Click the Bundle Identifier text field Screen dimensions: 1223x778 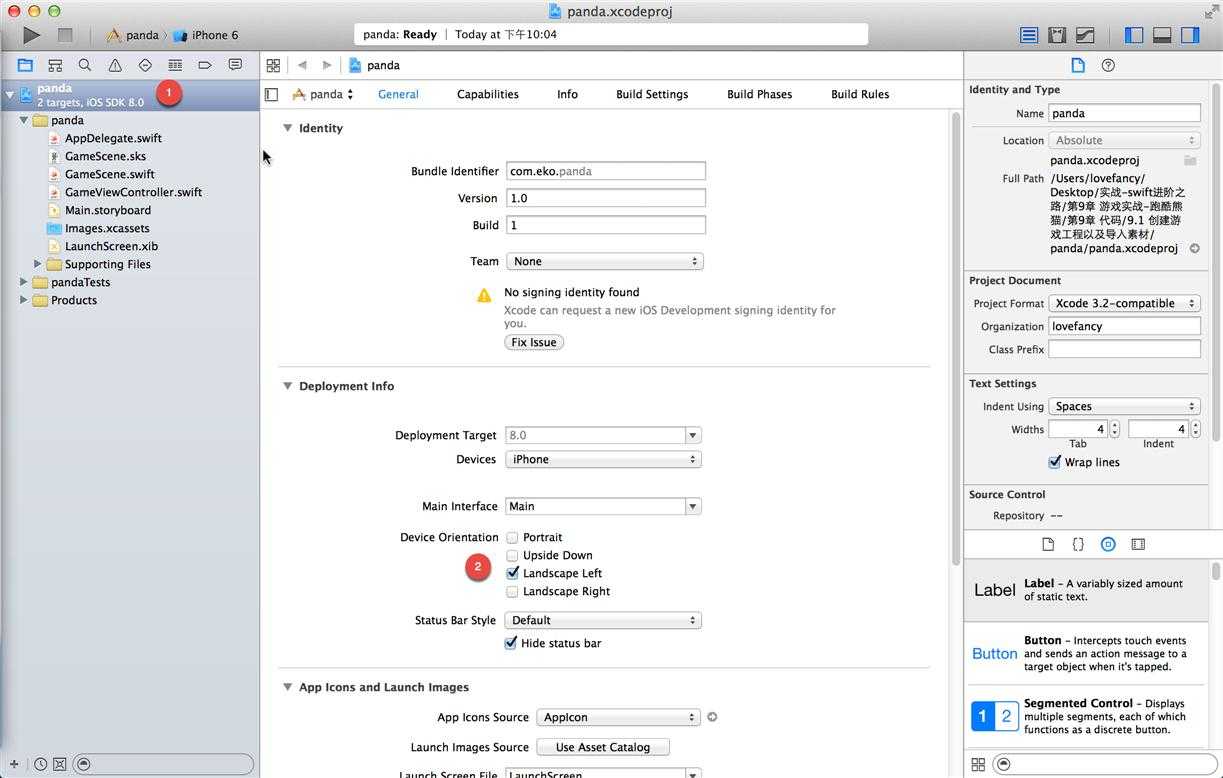tap(606, 171)
